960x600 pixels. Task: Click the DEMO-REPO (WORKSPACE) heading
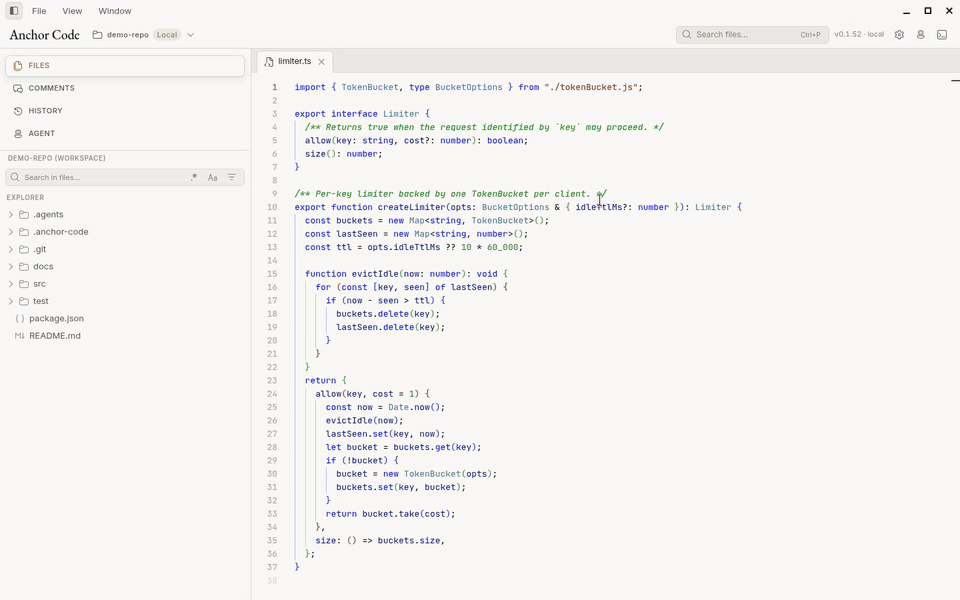56,158
